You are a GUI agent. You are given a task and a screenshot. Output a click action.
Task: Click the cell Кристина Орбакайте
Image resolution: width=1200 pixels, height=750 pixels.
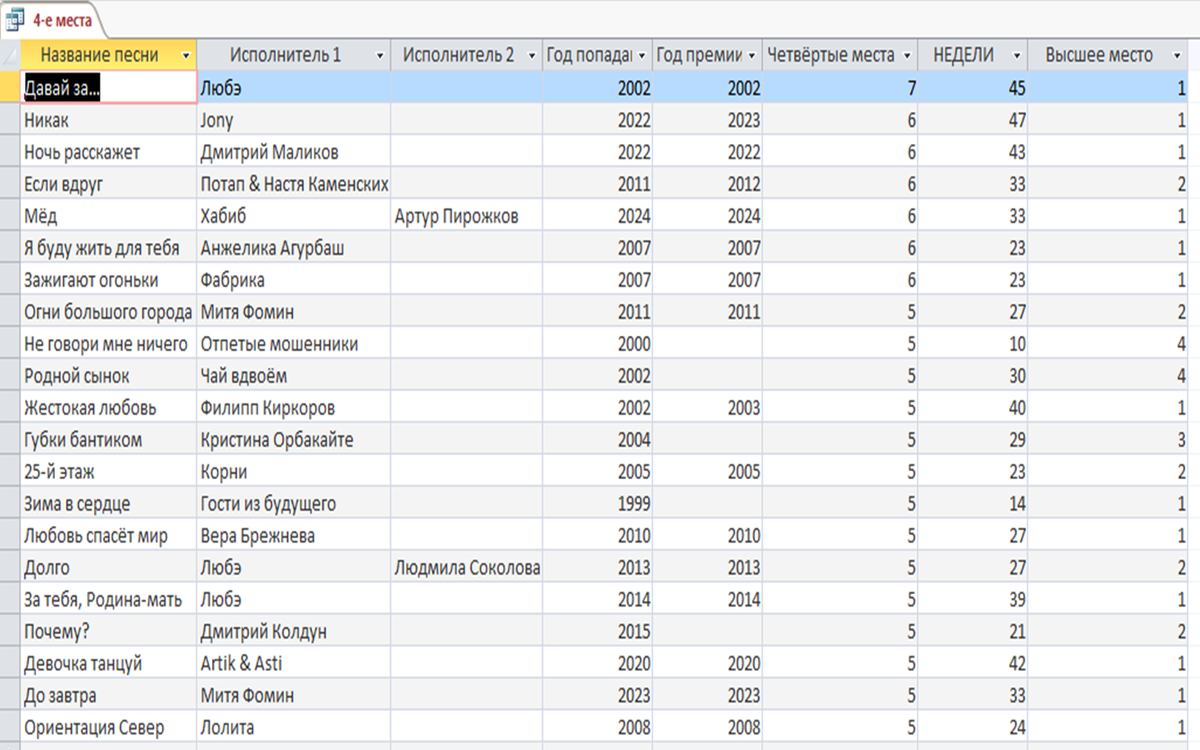point(294,440)
